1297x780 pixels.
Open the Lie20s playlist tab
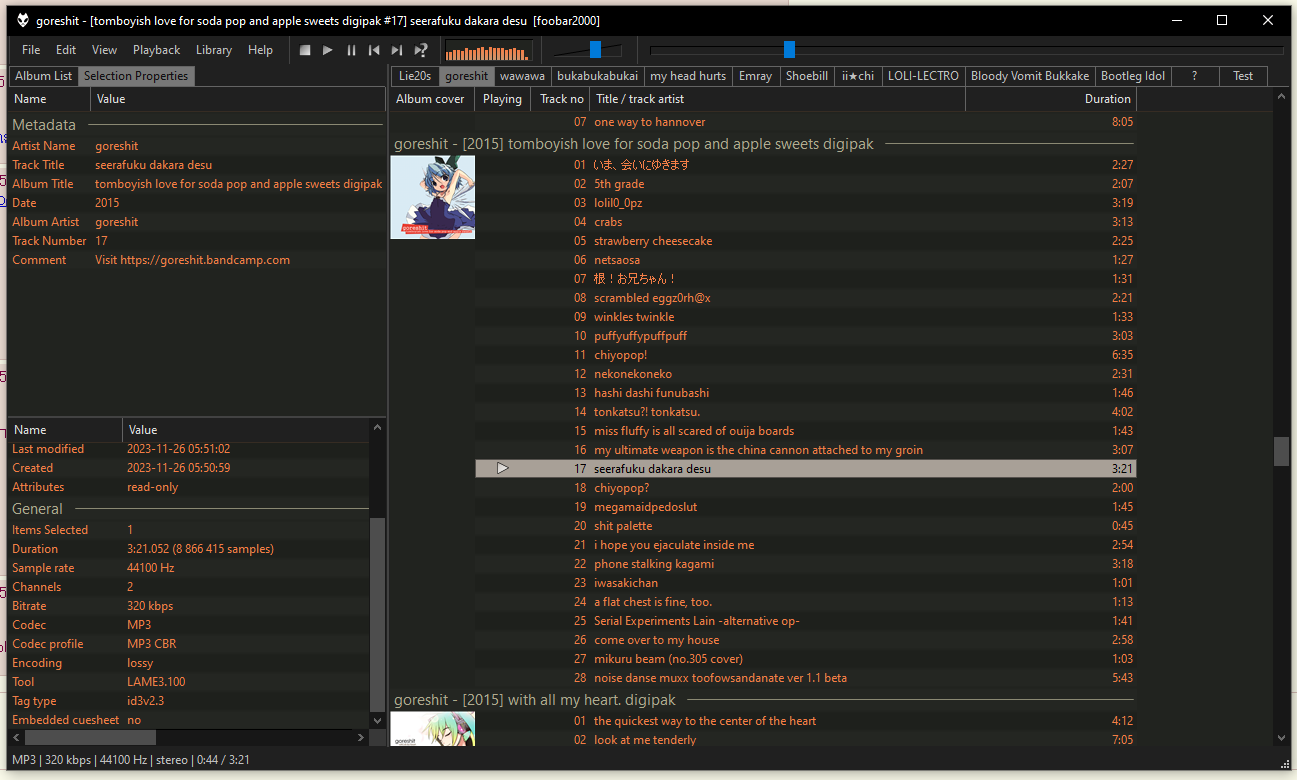click(x=415, y=76)
